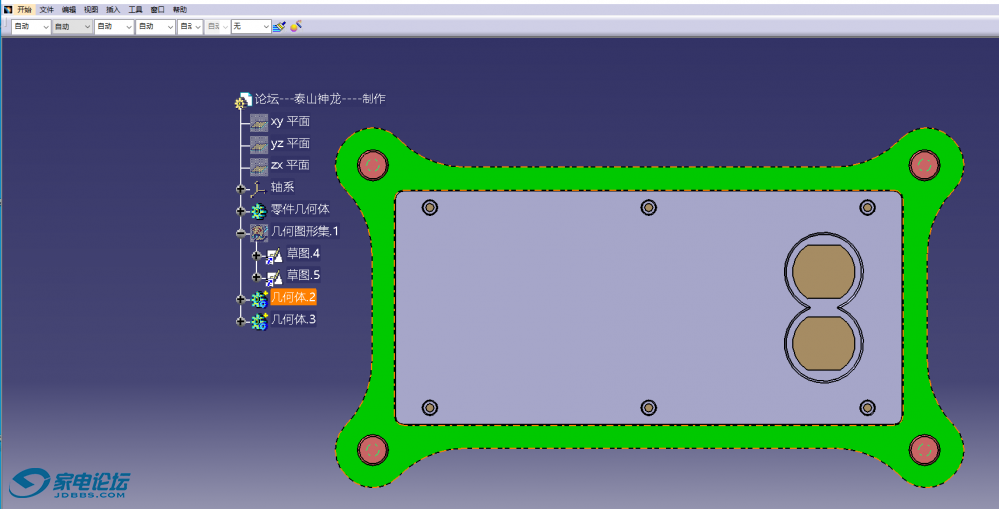Viewport: 999px width, 509px height.
Task: Expand the 草图.5 tree node
Action: (257, 277)
